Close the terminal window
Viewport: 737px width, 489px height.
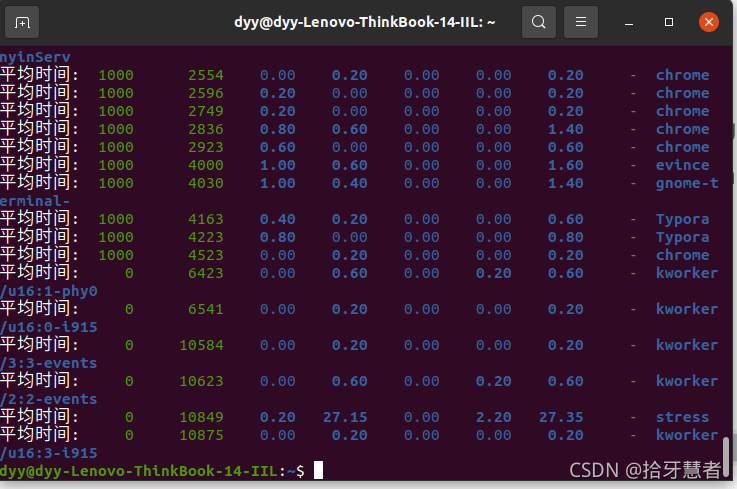(709, 22)
